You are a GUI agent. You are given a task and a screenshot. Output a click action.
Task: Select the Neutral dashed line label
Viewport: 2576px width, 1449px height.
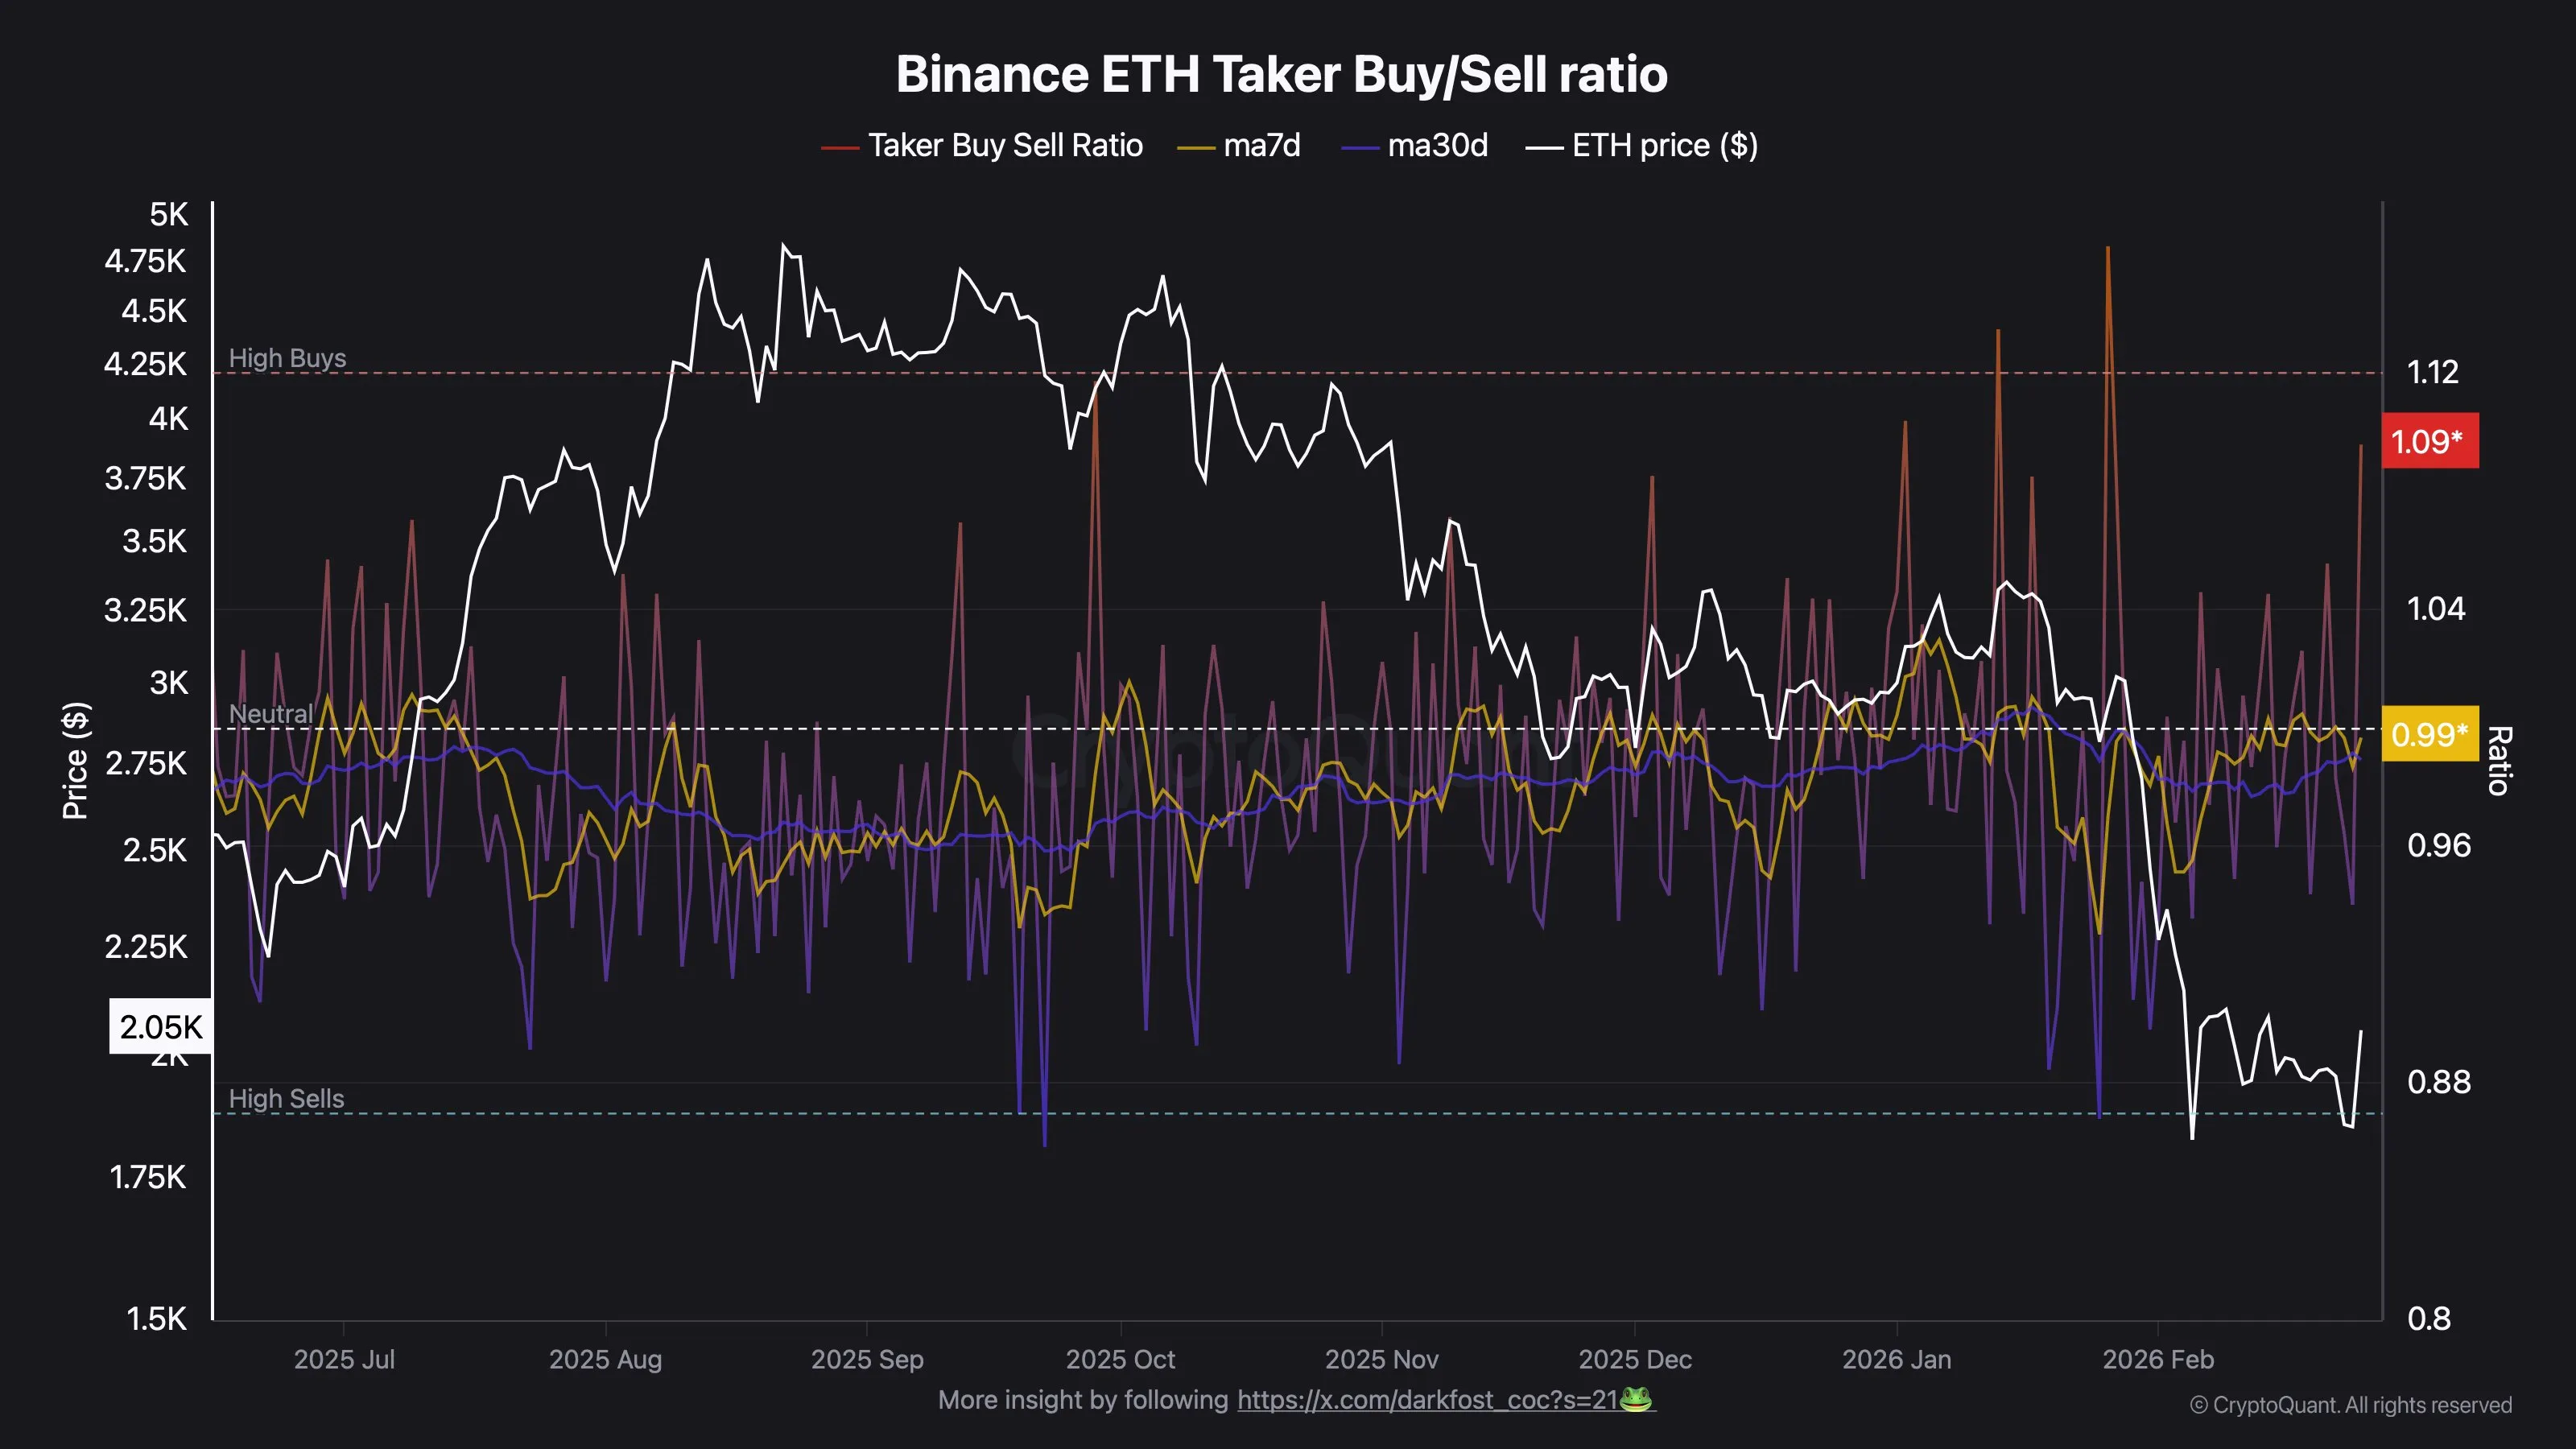coord(271,715)
